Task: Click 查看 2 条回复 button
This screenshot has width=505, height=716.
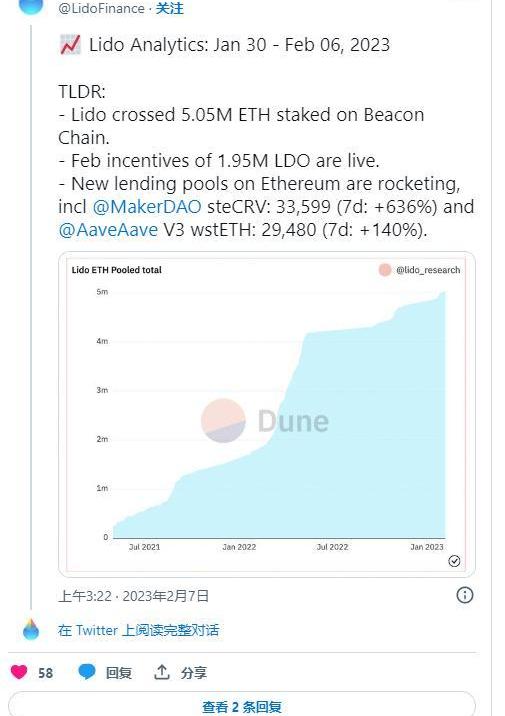Action: [242, 704]
